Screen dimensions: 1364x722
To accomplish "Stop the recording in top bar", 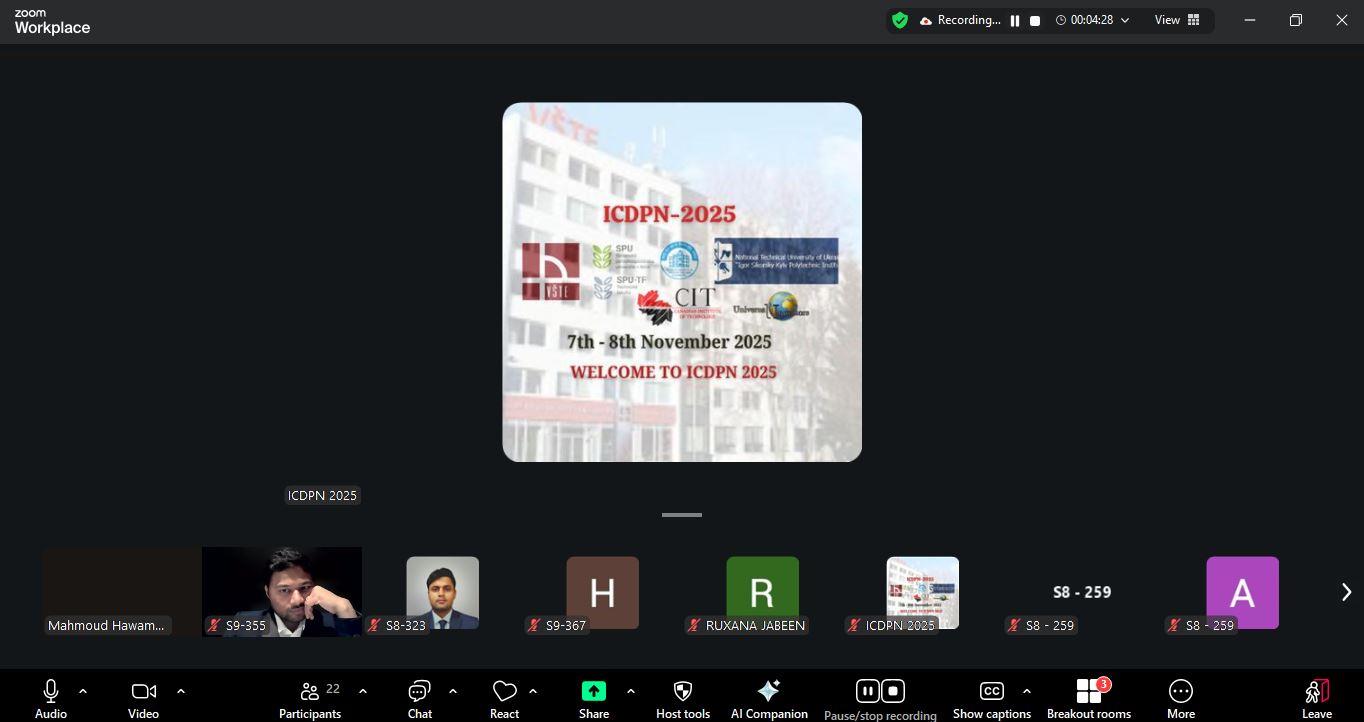I will pos(1035,20).
